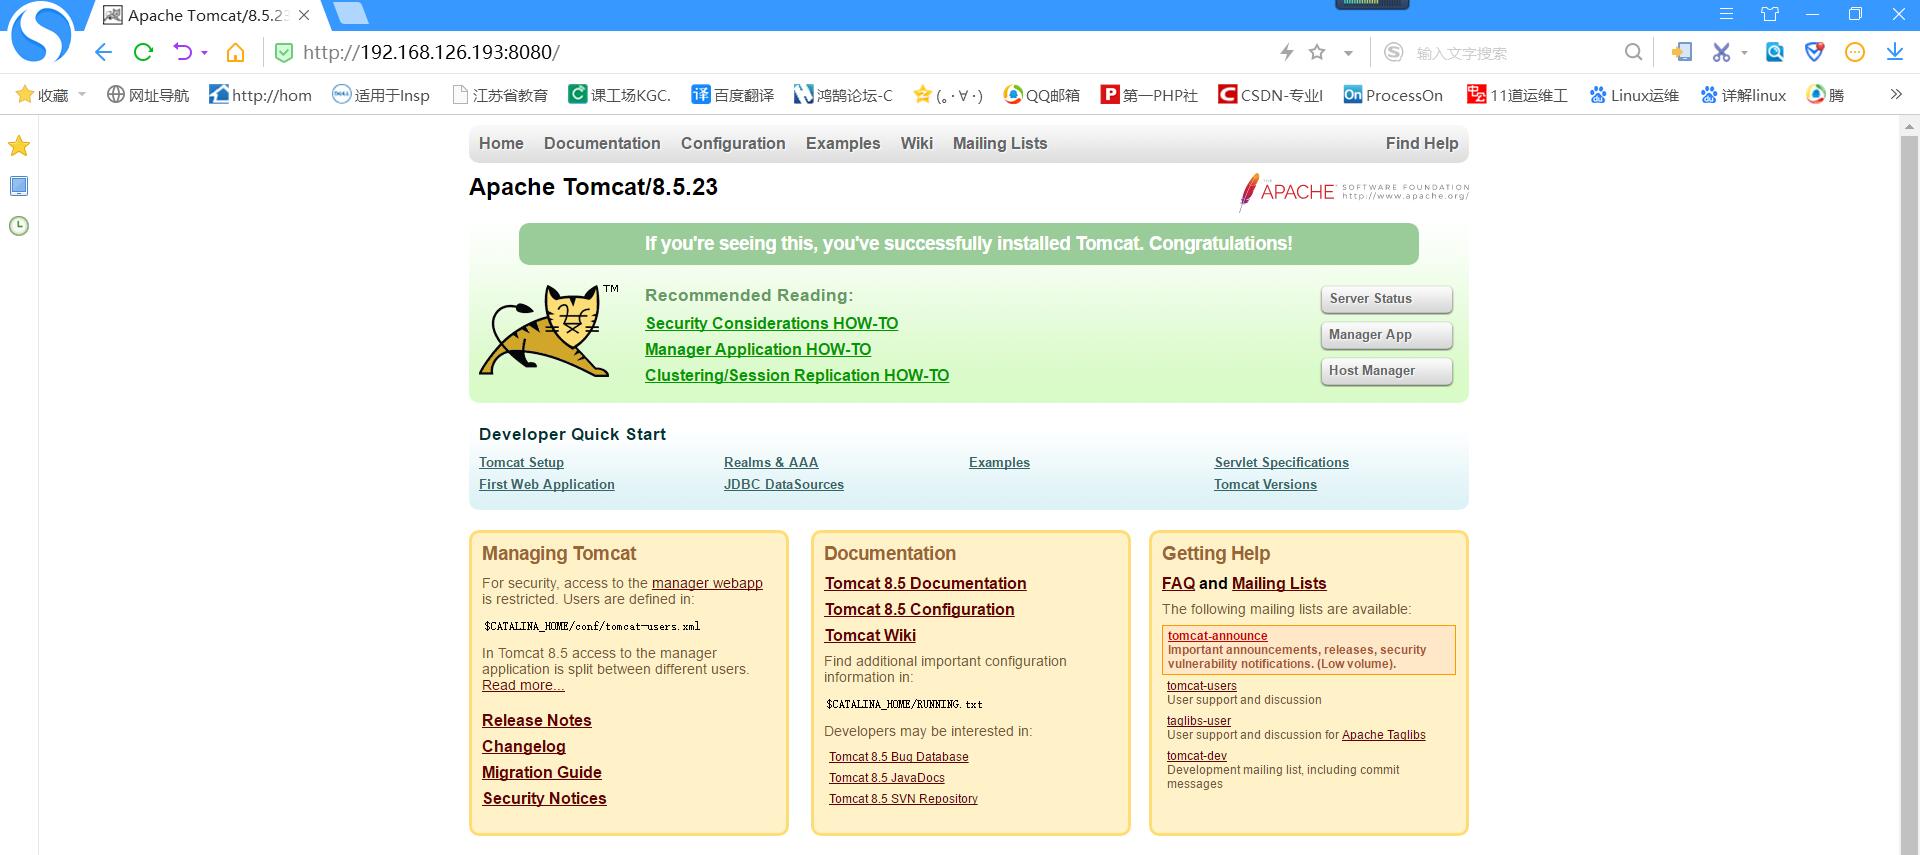Open skin settings via the shirt icon
The image size is (1920, 855).
1770,14
